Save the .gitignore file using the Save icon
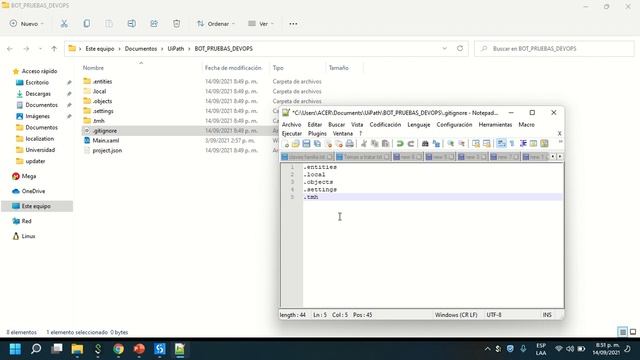Viewport: 640px width, 360px height. click(x=306, y=144)
